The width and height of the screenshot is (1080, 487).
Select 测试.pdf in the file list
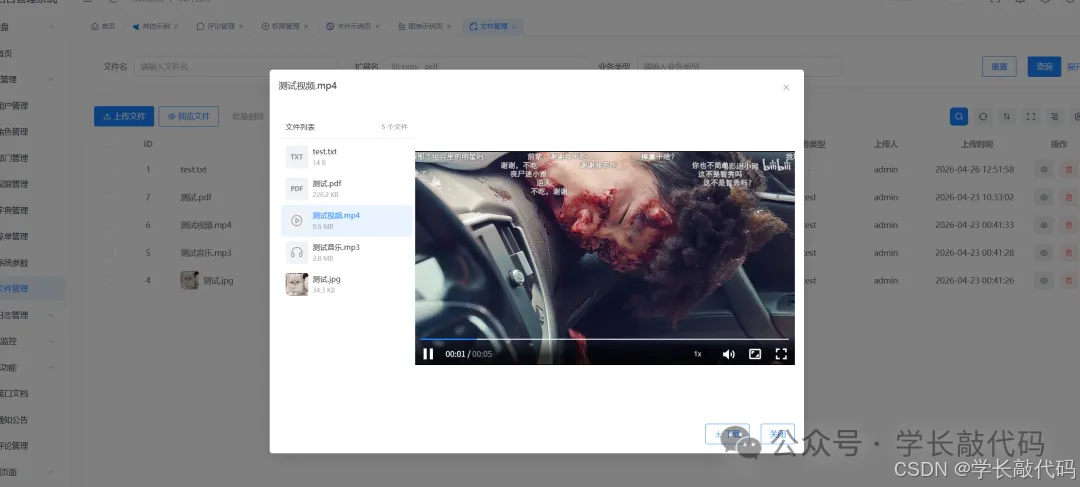[x=346, y=189]
